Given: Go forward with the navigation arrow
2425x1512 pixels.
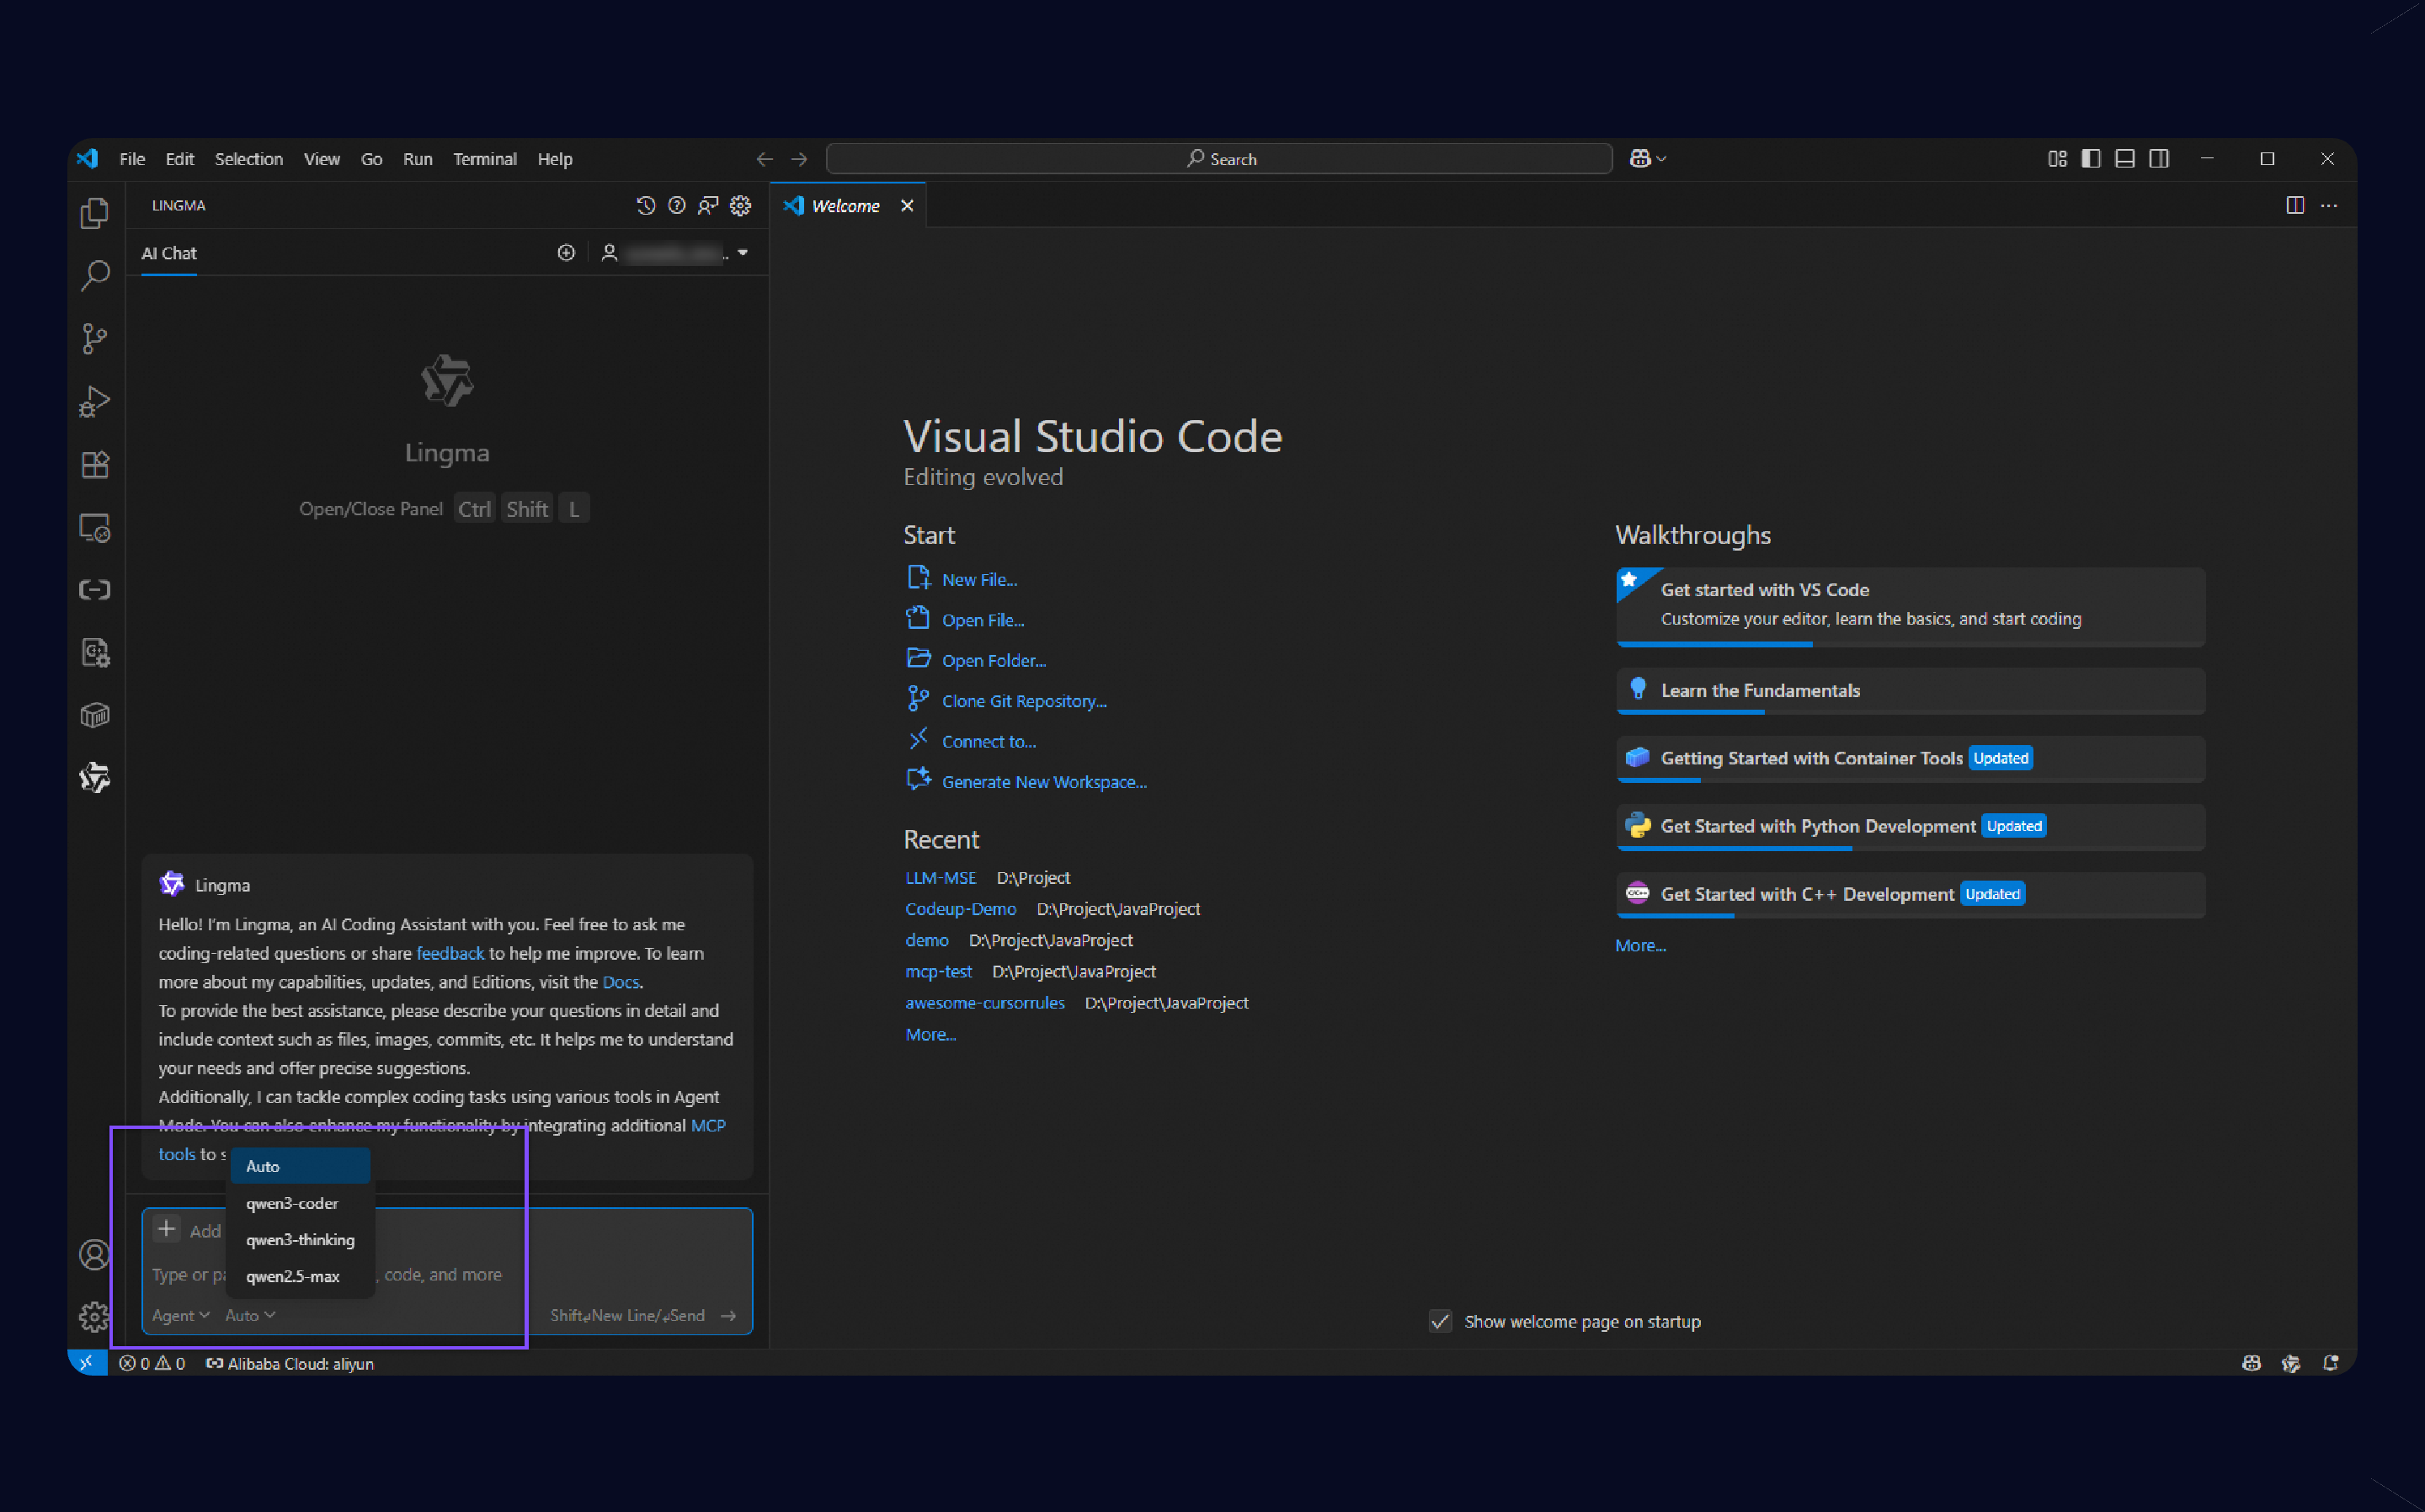Looking at the screenshot, I should [799, 158].
